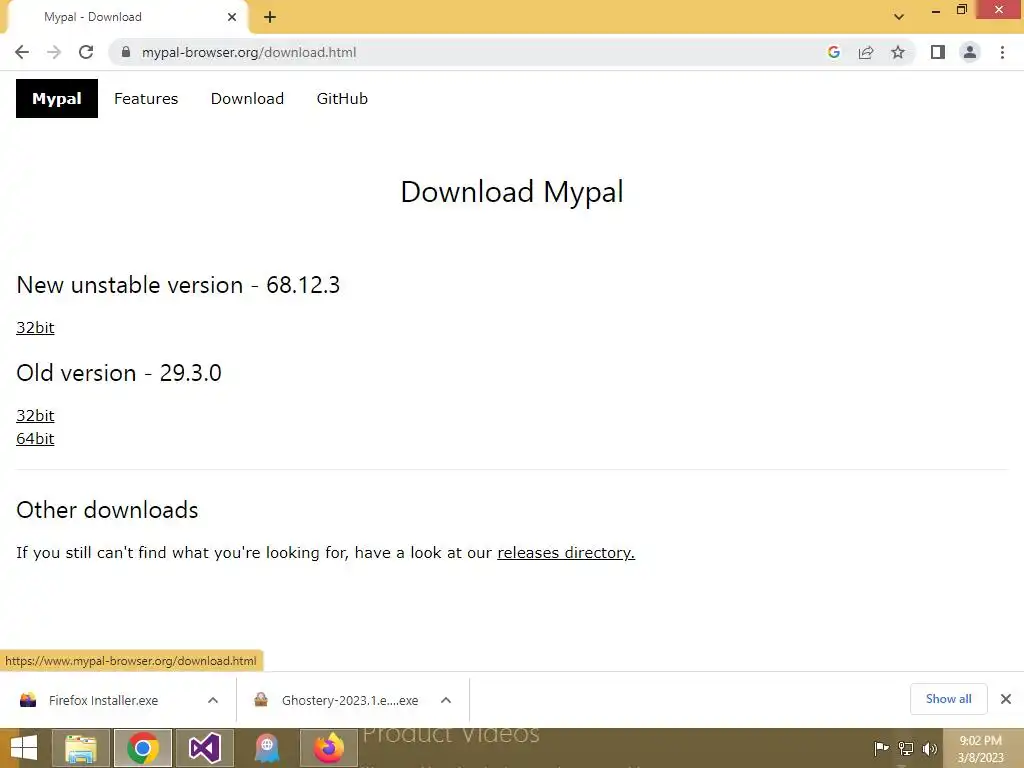Click the address bar URL
Screen dimensions: 1024x768
click(249, 52)
